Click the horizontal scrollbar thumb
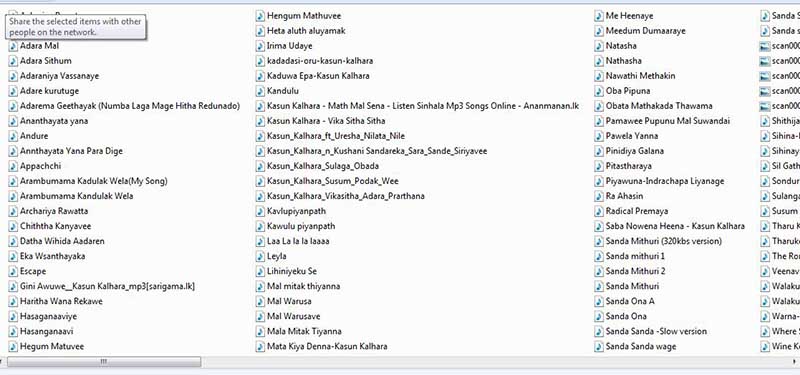The image size is (800, 375). click(x=104, y=362)
